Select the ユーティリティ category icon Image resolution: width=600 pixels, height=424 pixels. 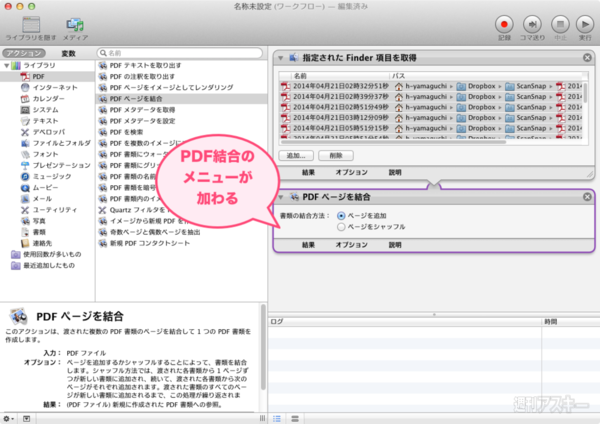[x=25, y=210]
